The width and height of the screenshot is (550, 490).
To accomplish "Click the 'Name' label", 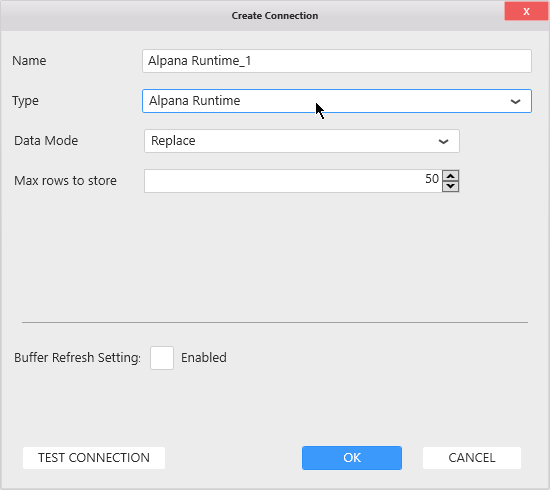I will coord(29,61).
